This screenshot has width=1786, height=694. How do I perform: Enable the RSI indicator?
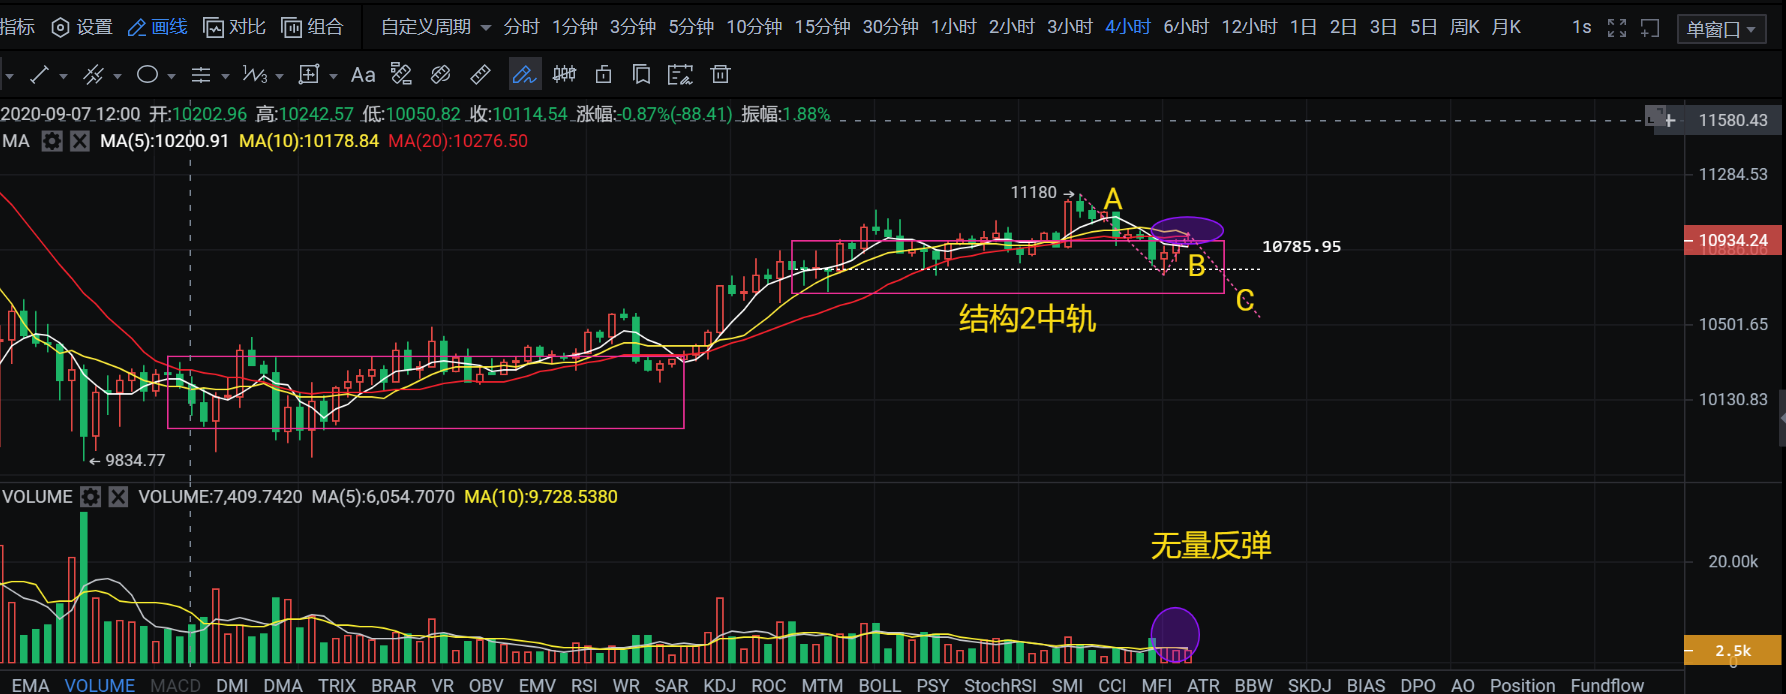pyautogui.click(x=584, y=685)
